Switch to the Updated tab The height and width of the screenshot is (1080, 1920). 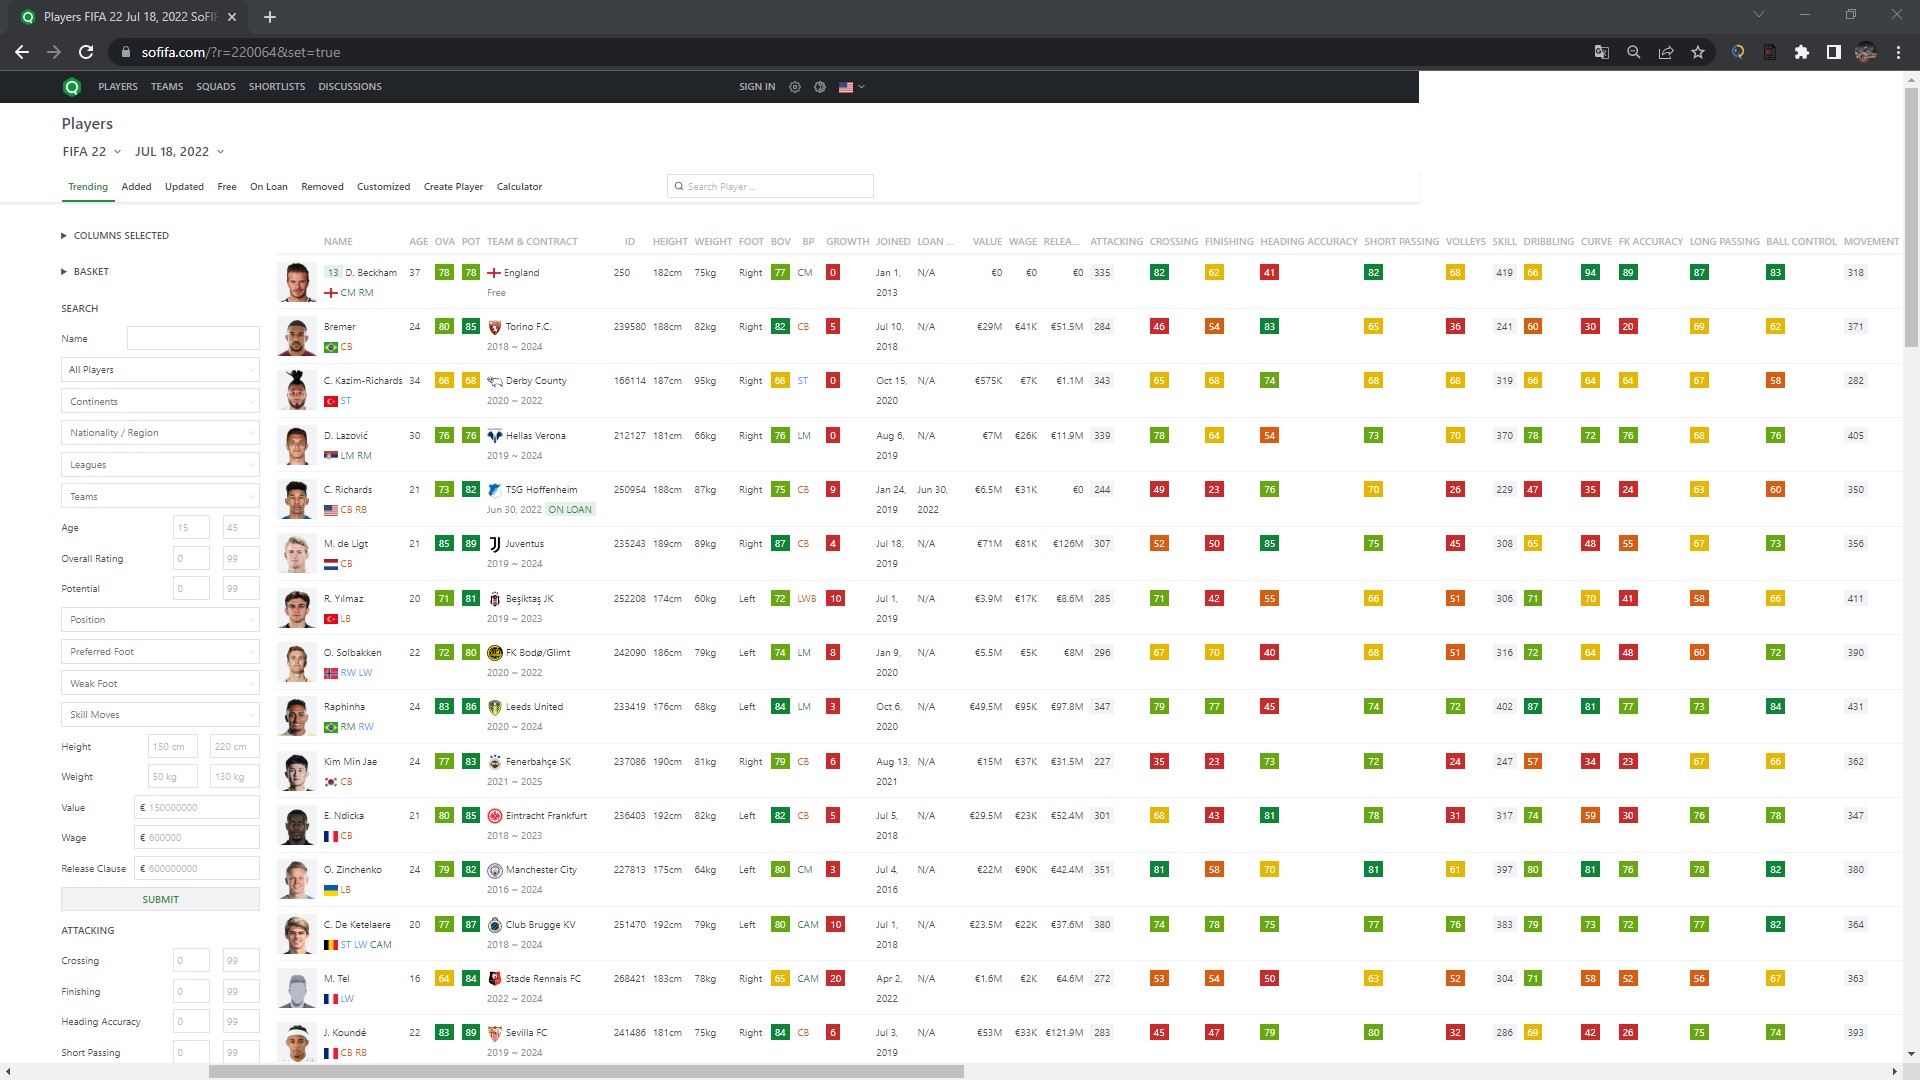184,187
